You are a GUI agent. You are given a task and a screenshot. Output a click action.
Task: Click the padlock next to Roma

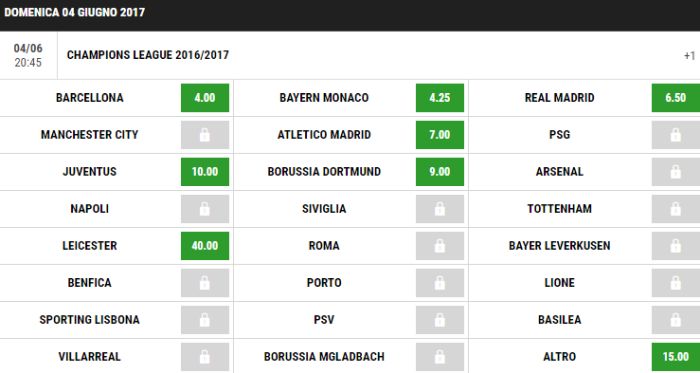(440, 246)
